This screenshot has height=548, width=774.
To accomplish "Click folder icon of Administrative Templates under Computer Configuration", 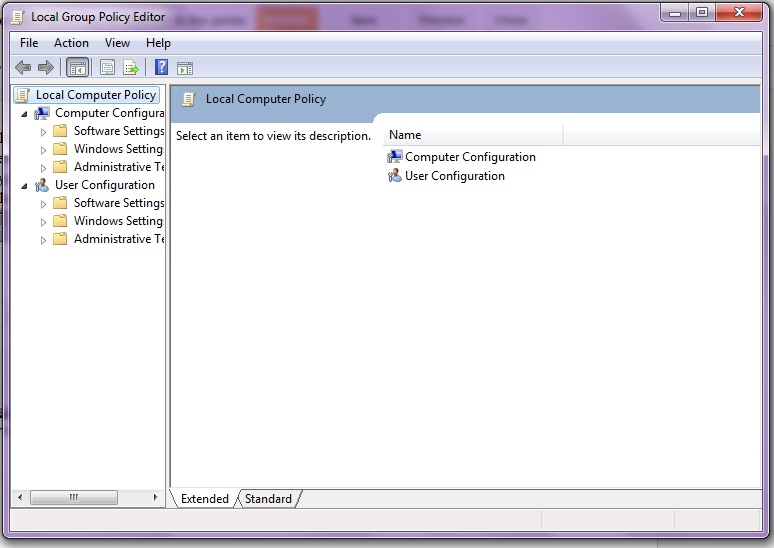I will click(60, 167).
